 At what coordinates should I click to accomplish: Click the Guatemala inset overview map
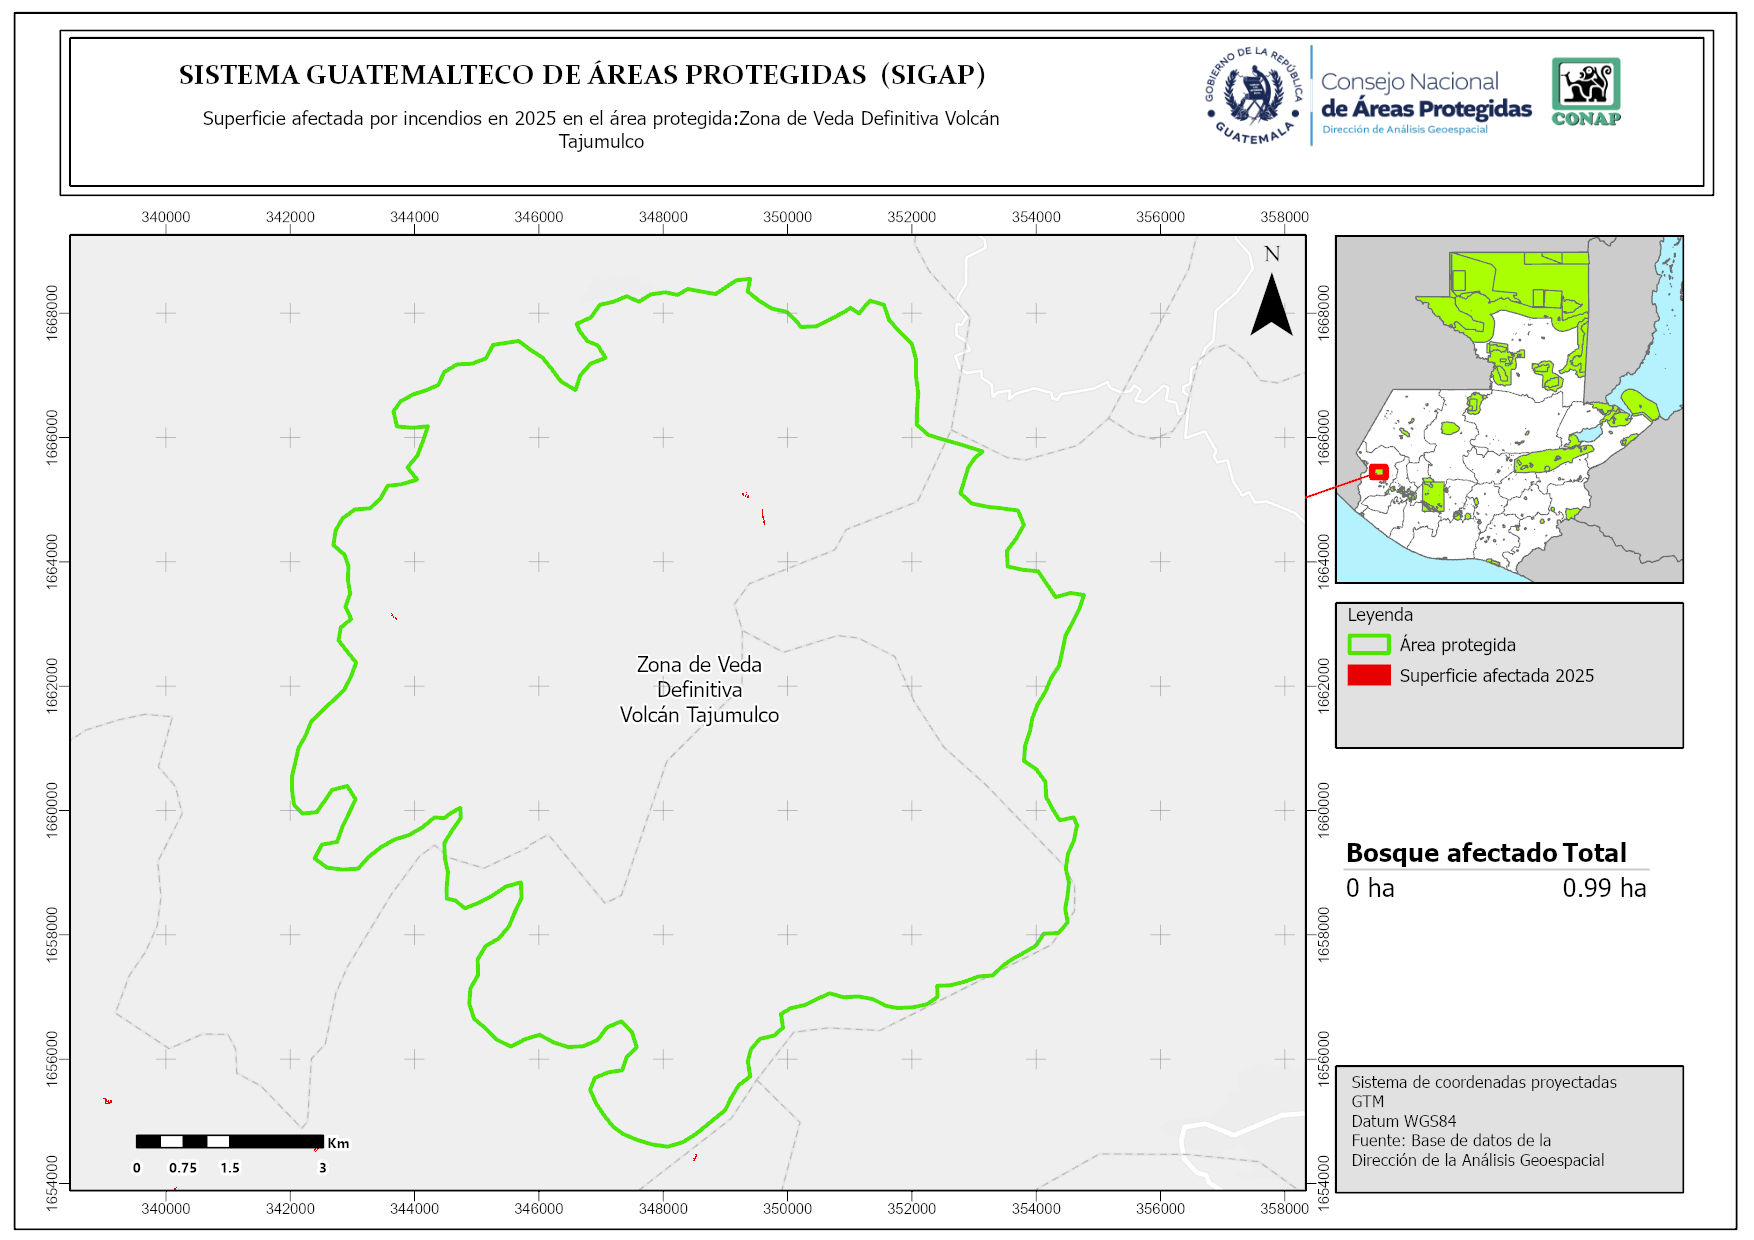click(x=1509, y=409)
